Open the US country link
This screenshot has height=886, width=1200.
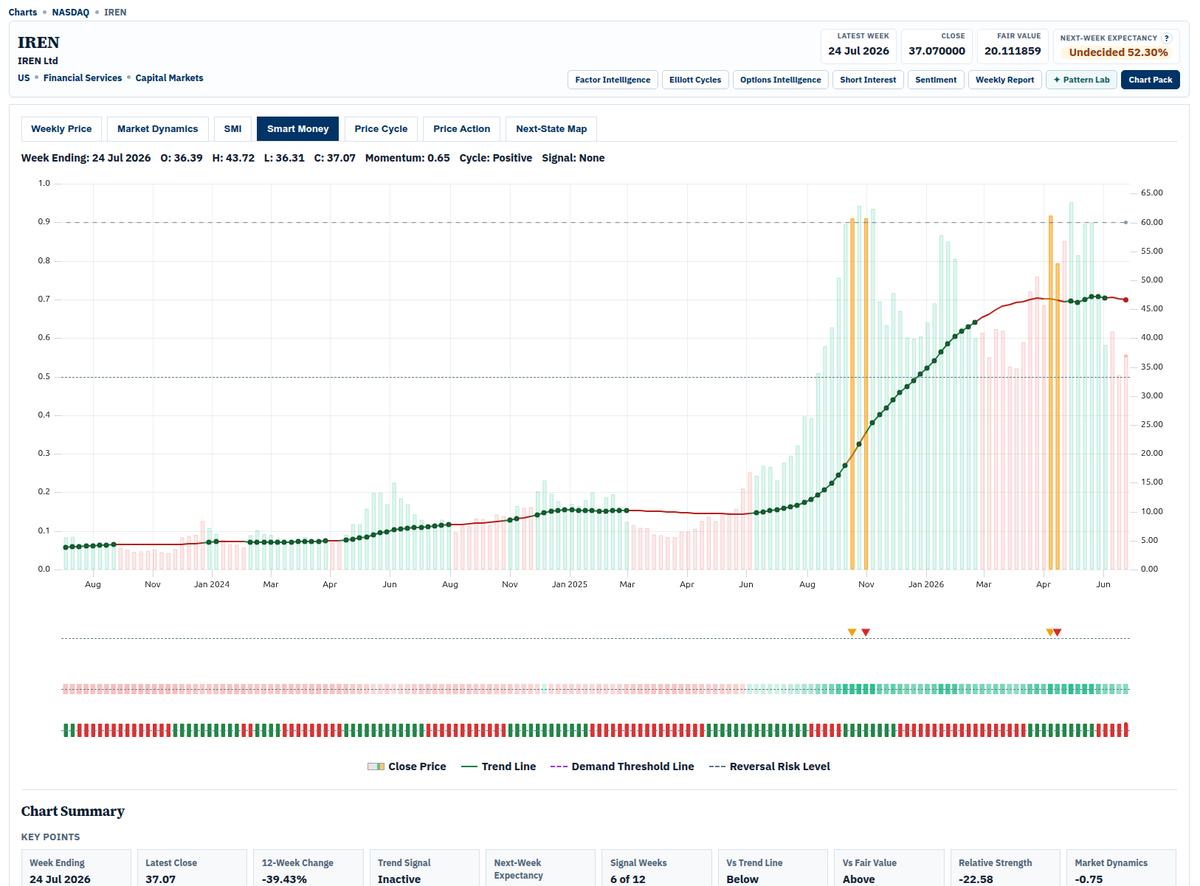(x=23, y=78)
